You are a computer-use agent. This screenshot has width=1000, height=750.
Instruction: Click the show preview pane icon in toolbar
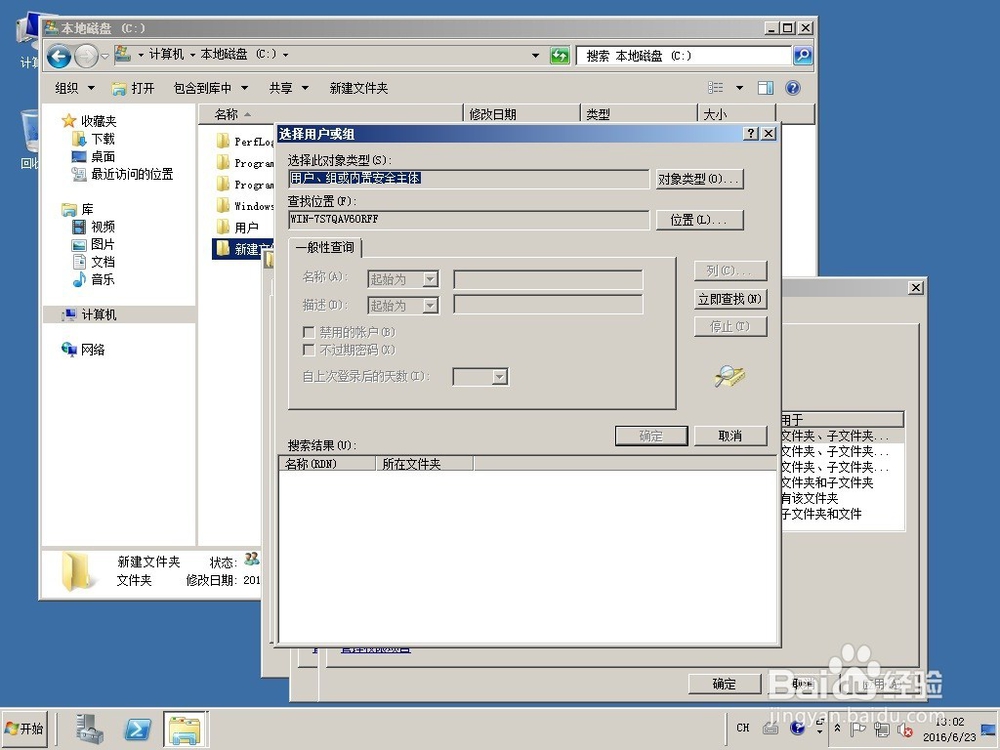pyautogui.click(x=765, y=88)
